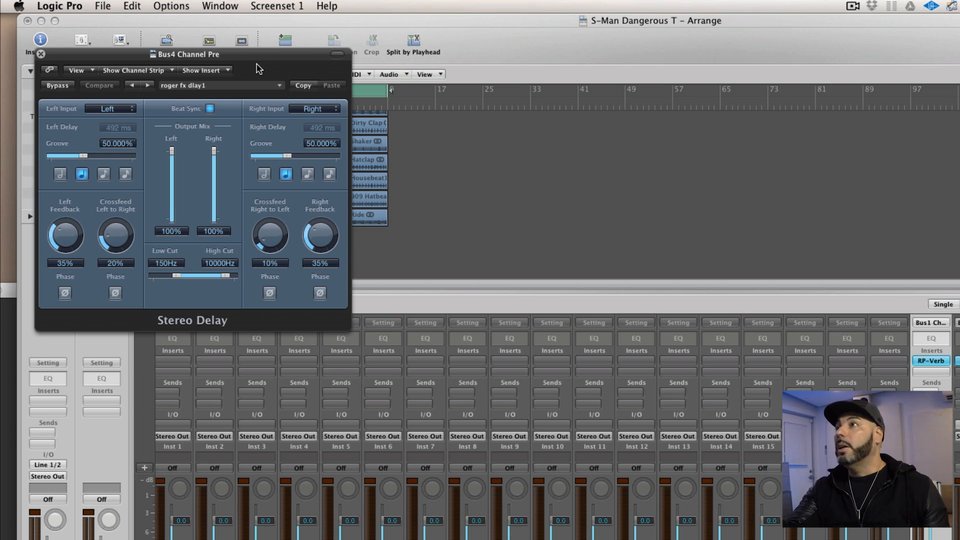Toggle the Bypass button in the plugin header

(x=58, y=86)
